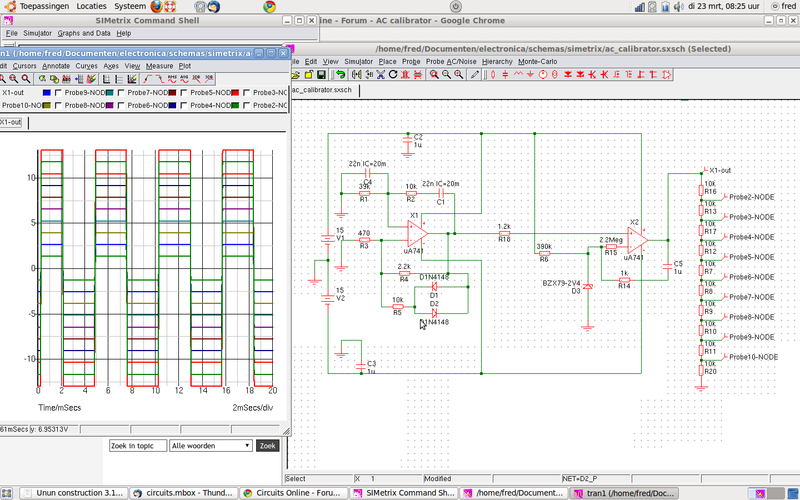This screenshot has height=500, width=800.
Task: Click the 'Zoek in topic' search field
Action: (x=136, y=446)
